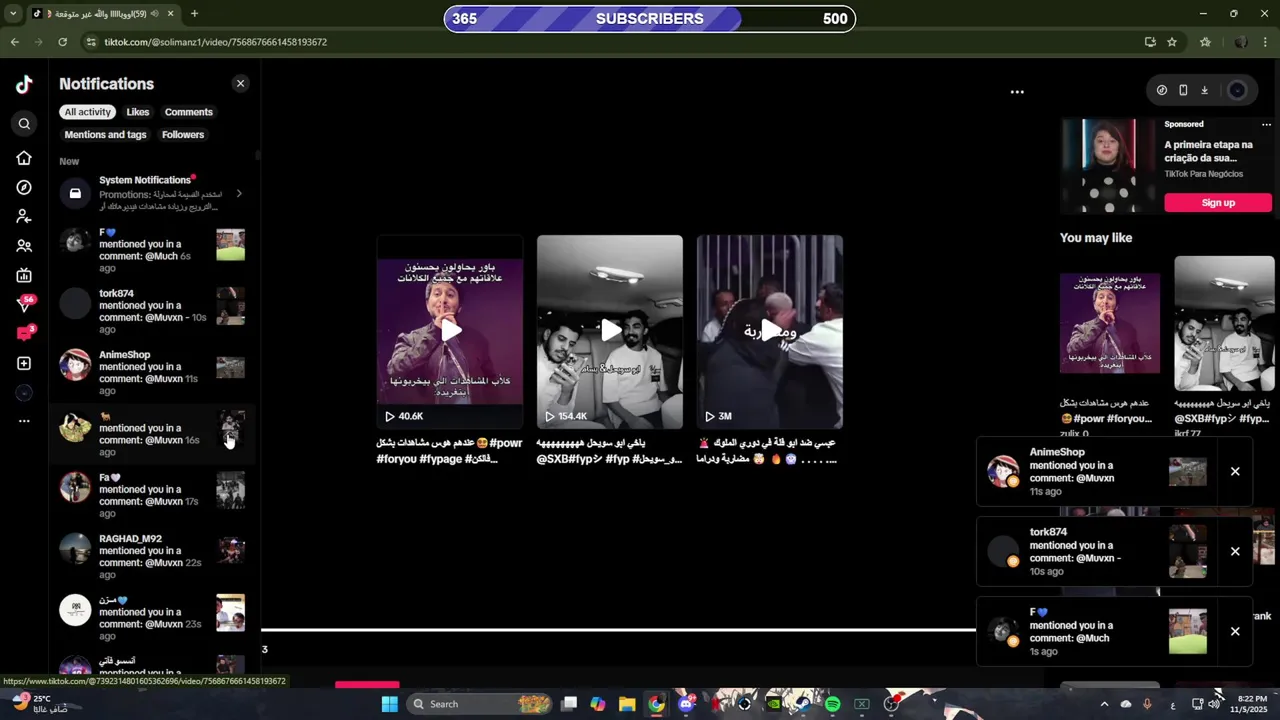Open Following icon in sidebar
The image size is (1280, 720).
(24, 216)
